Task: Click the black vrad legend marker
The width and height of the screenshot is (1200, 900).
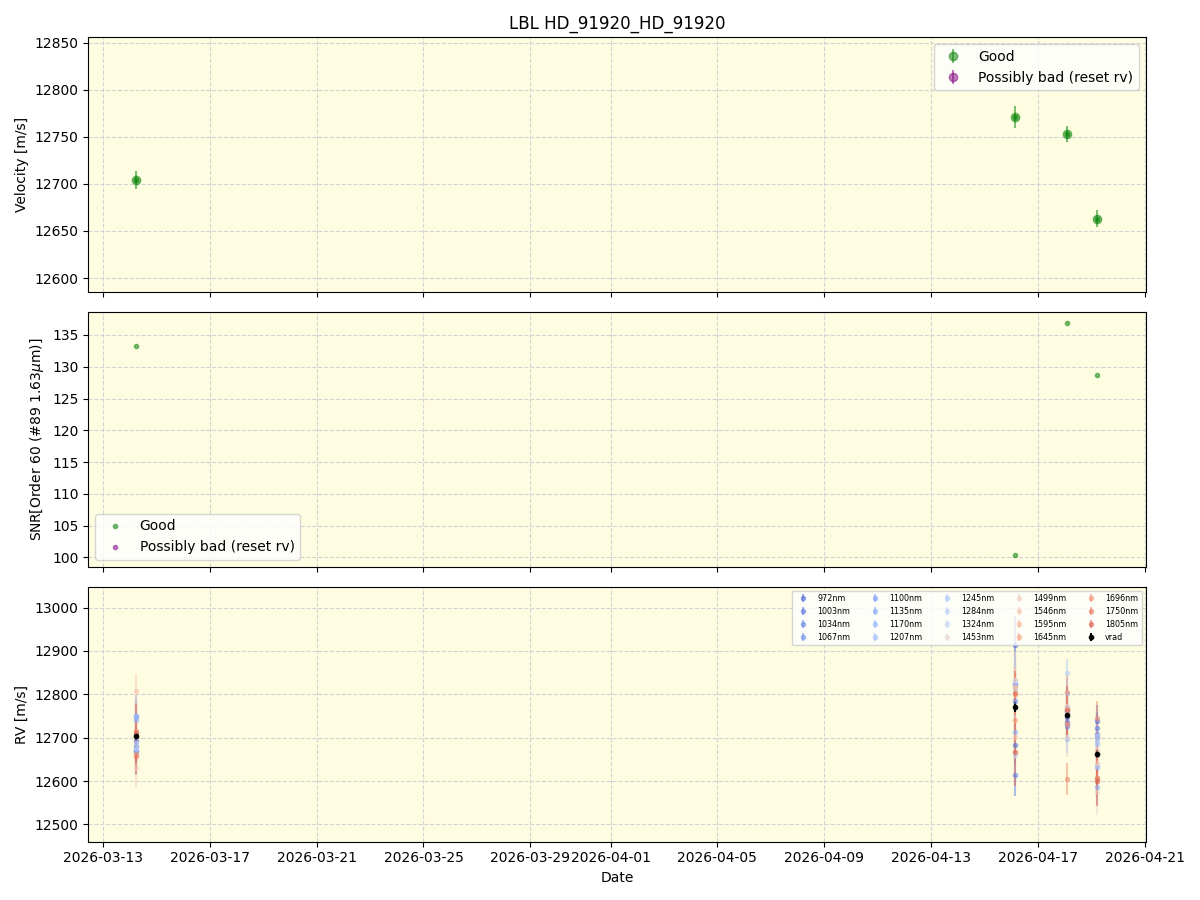Action: [x=1091, y=637]
